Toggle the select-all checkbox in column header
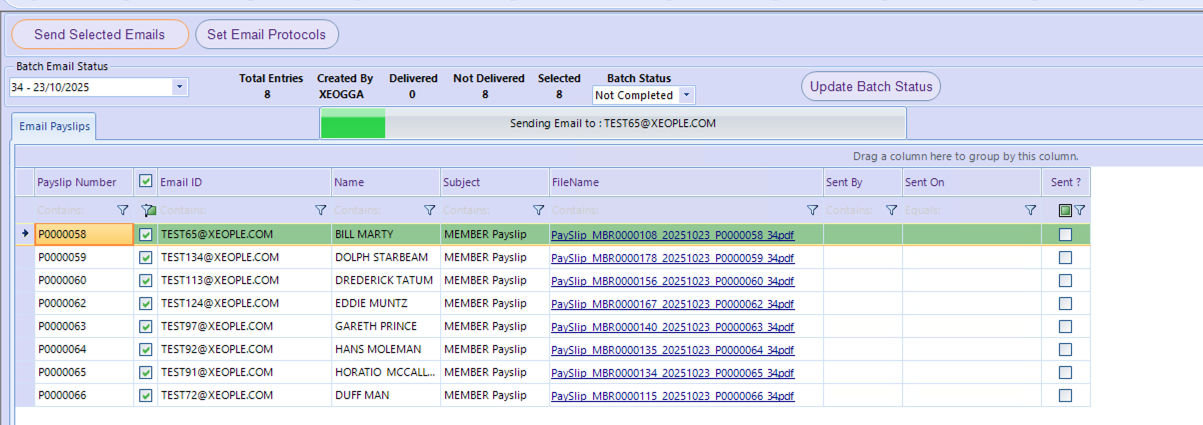Image resolution: width=1203 pixels, height=425 pixels. tap(146, 182)
